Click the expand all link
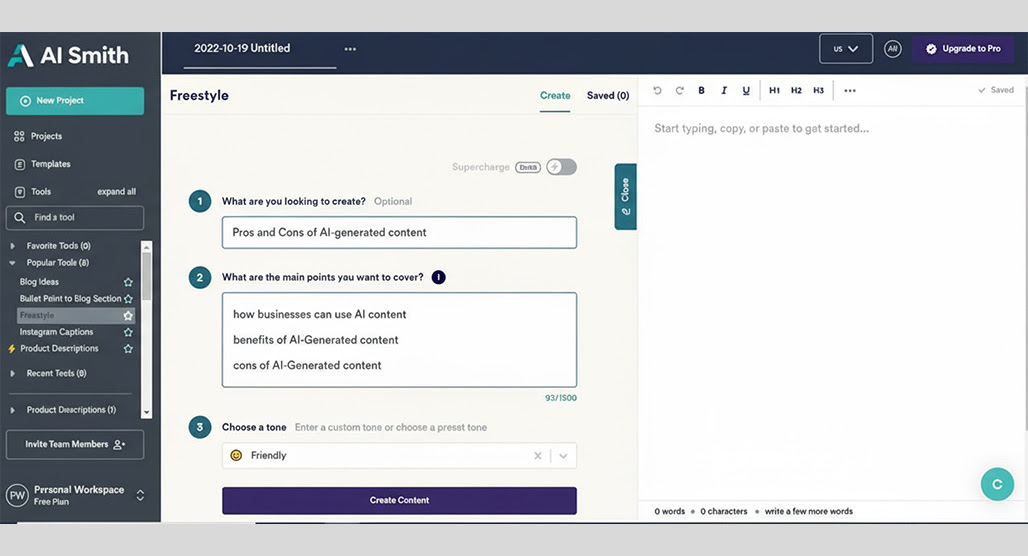This screenshot has height=556, width=1028. coord(117,191)
